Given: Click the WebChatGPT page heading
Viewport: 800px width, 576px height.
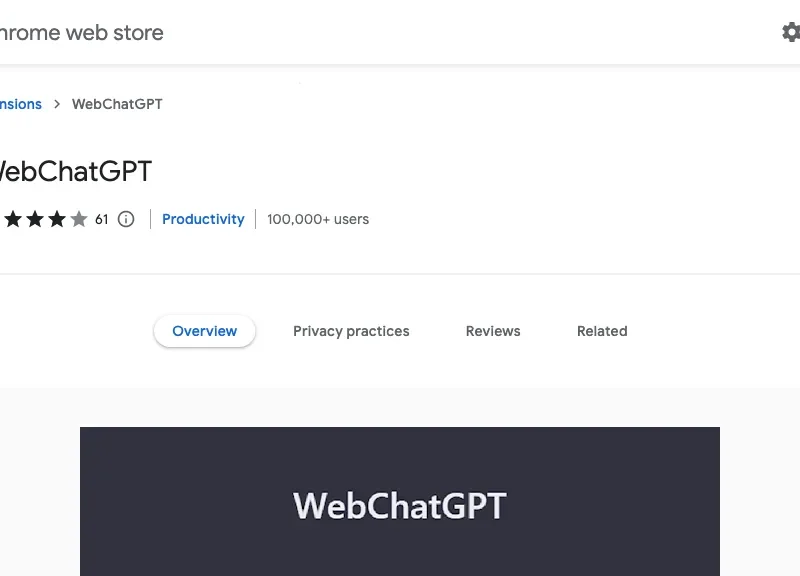Looking at the screenshot, I should pyautogui.click(x=75, y=171).
